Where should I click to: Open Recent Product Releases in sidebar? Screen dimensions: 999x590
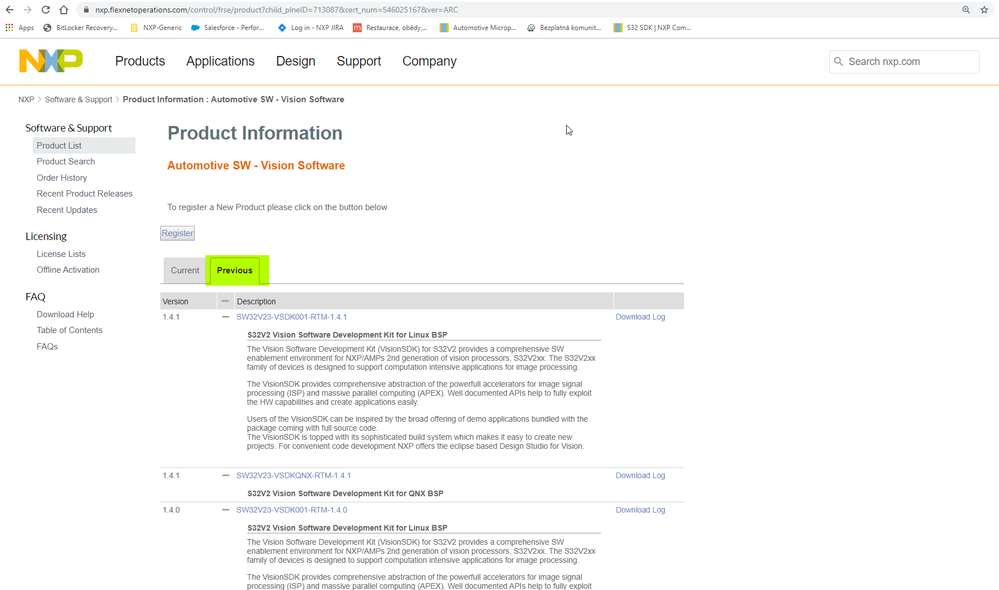85,194
